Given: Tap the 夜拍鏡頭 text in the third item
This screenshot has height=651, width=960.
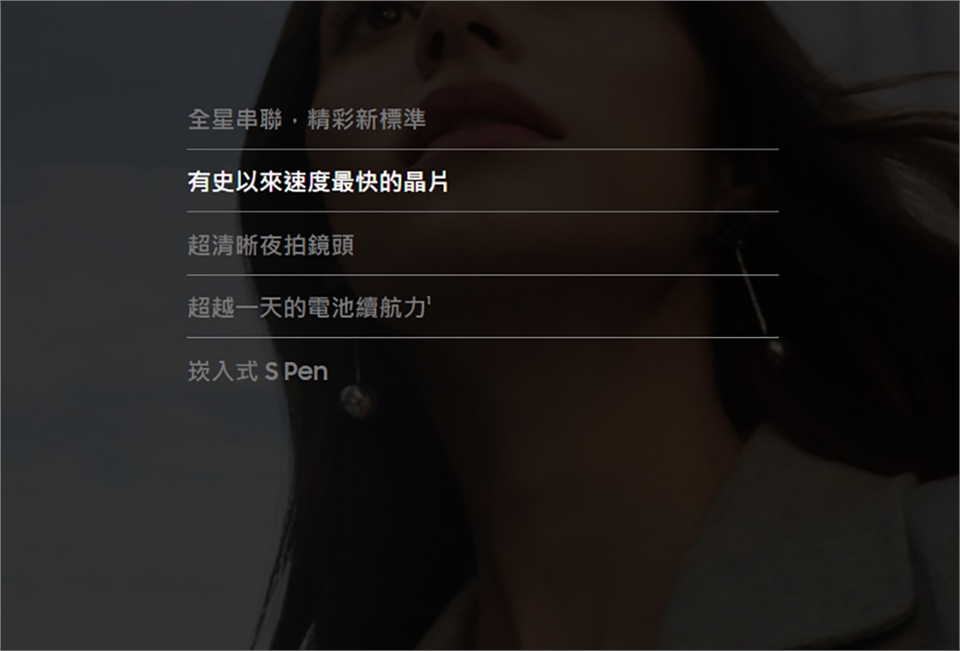Looking at the screenshot, I should click(x=307, y=245).
